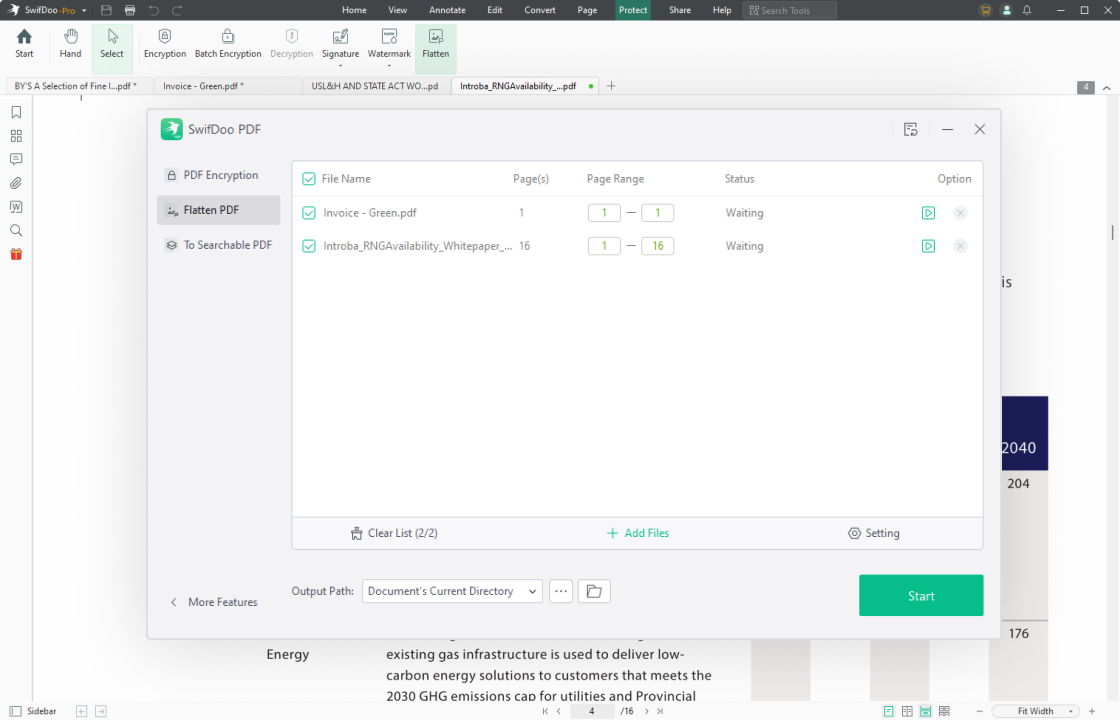The height and width of the screenshot is (724, 1120).
Task: Open the Encryption tool
Action: click(x=164, y=44)
